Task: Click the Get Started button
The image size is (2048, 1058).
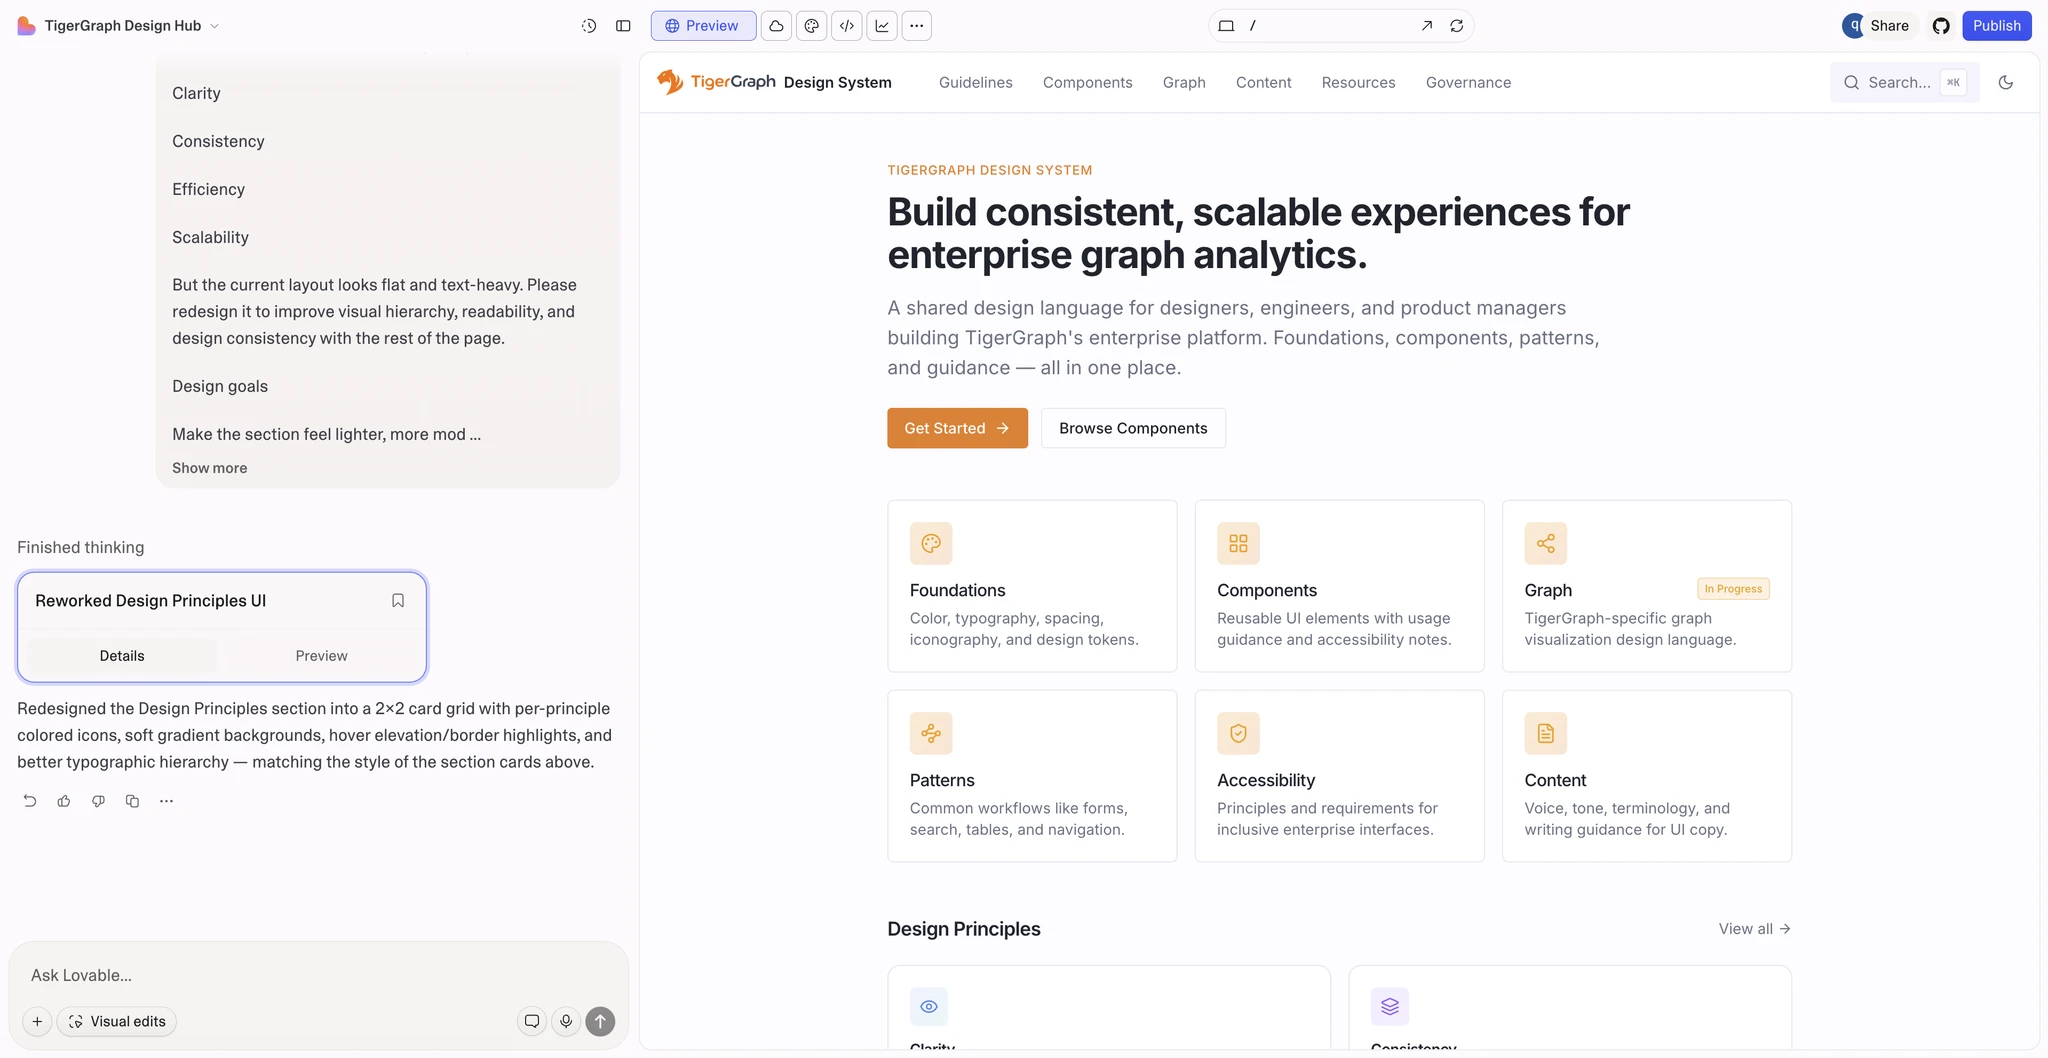Action: pos(957,428)
